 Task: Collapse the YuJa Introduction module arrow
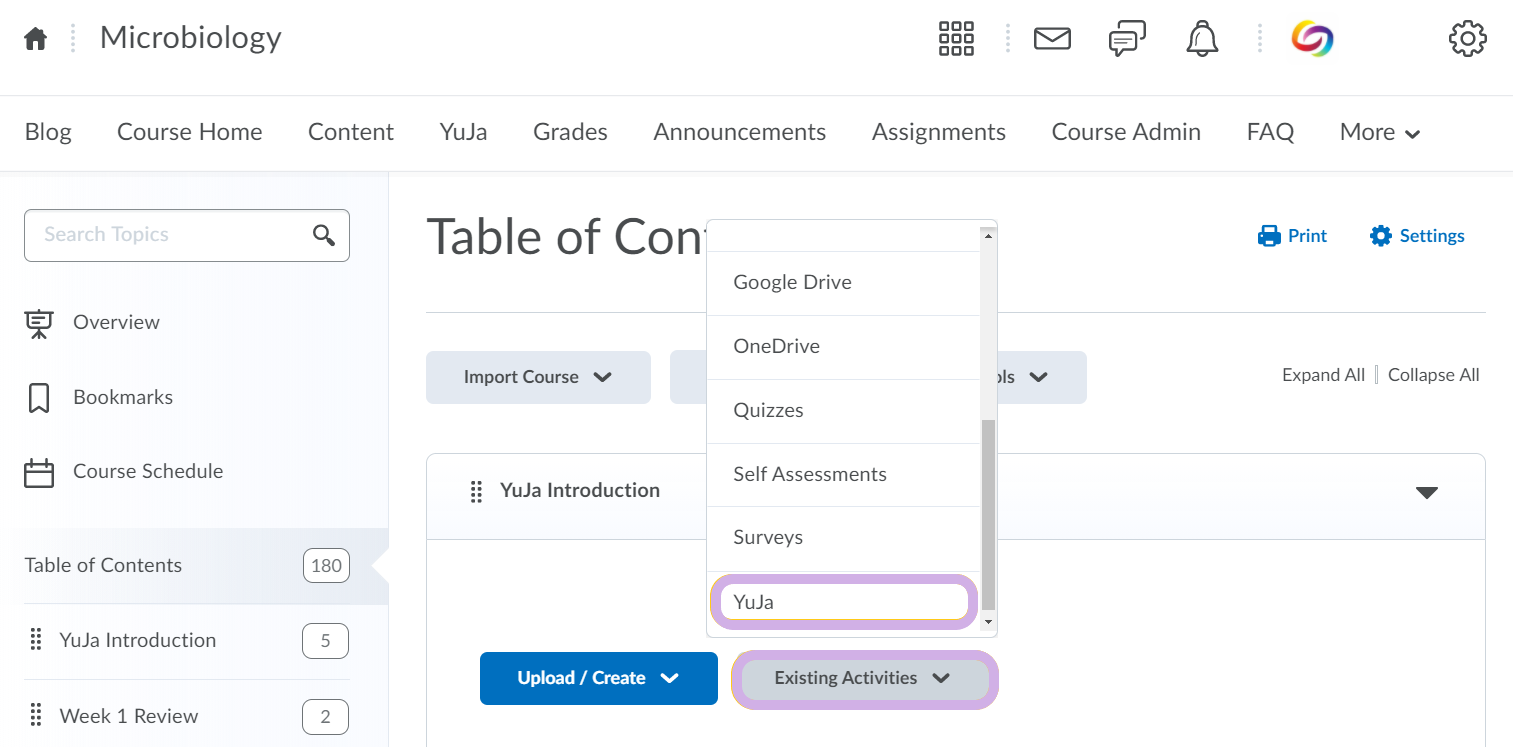(1427, 492)
